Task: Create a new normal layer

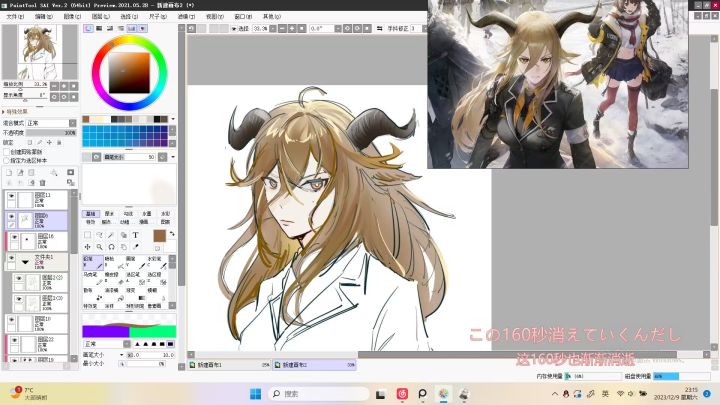Action: click(x=9, y=173)
